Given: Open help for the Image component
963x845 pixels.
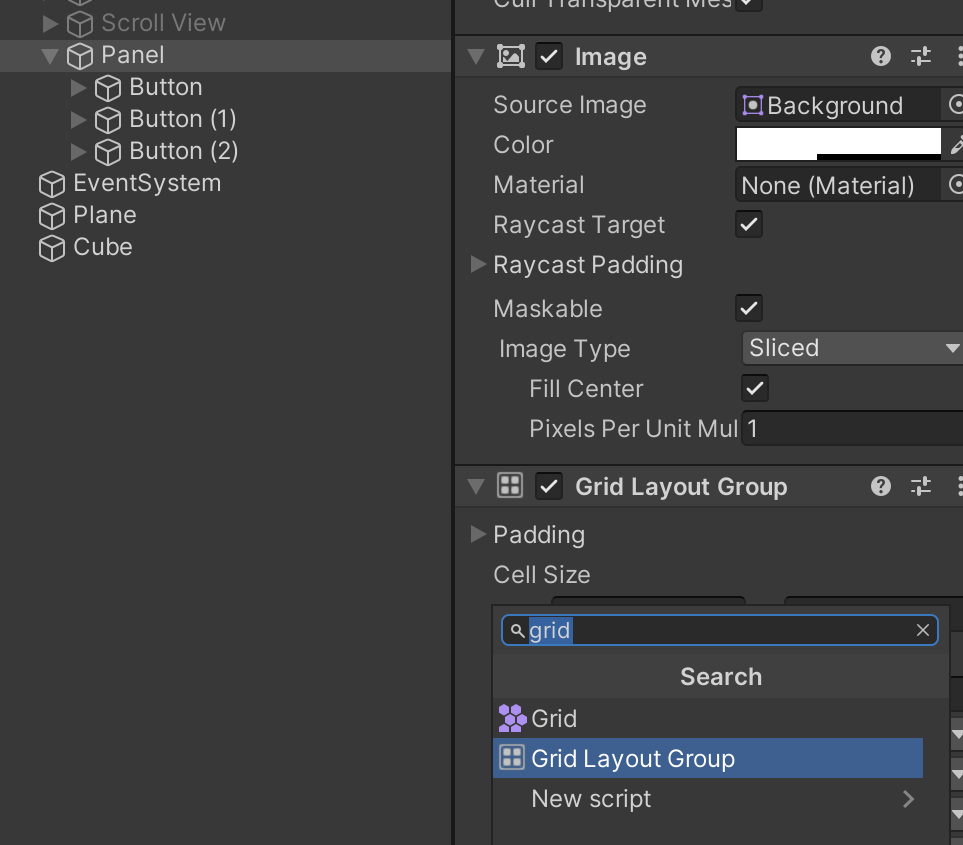Looking at the screenshot, I should coord(881,57).
